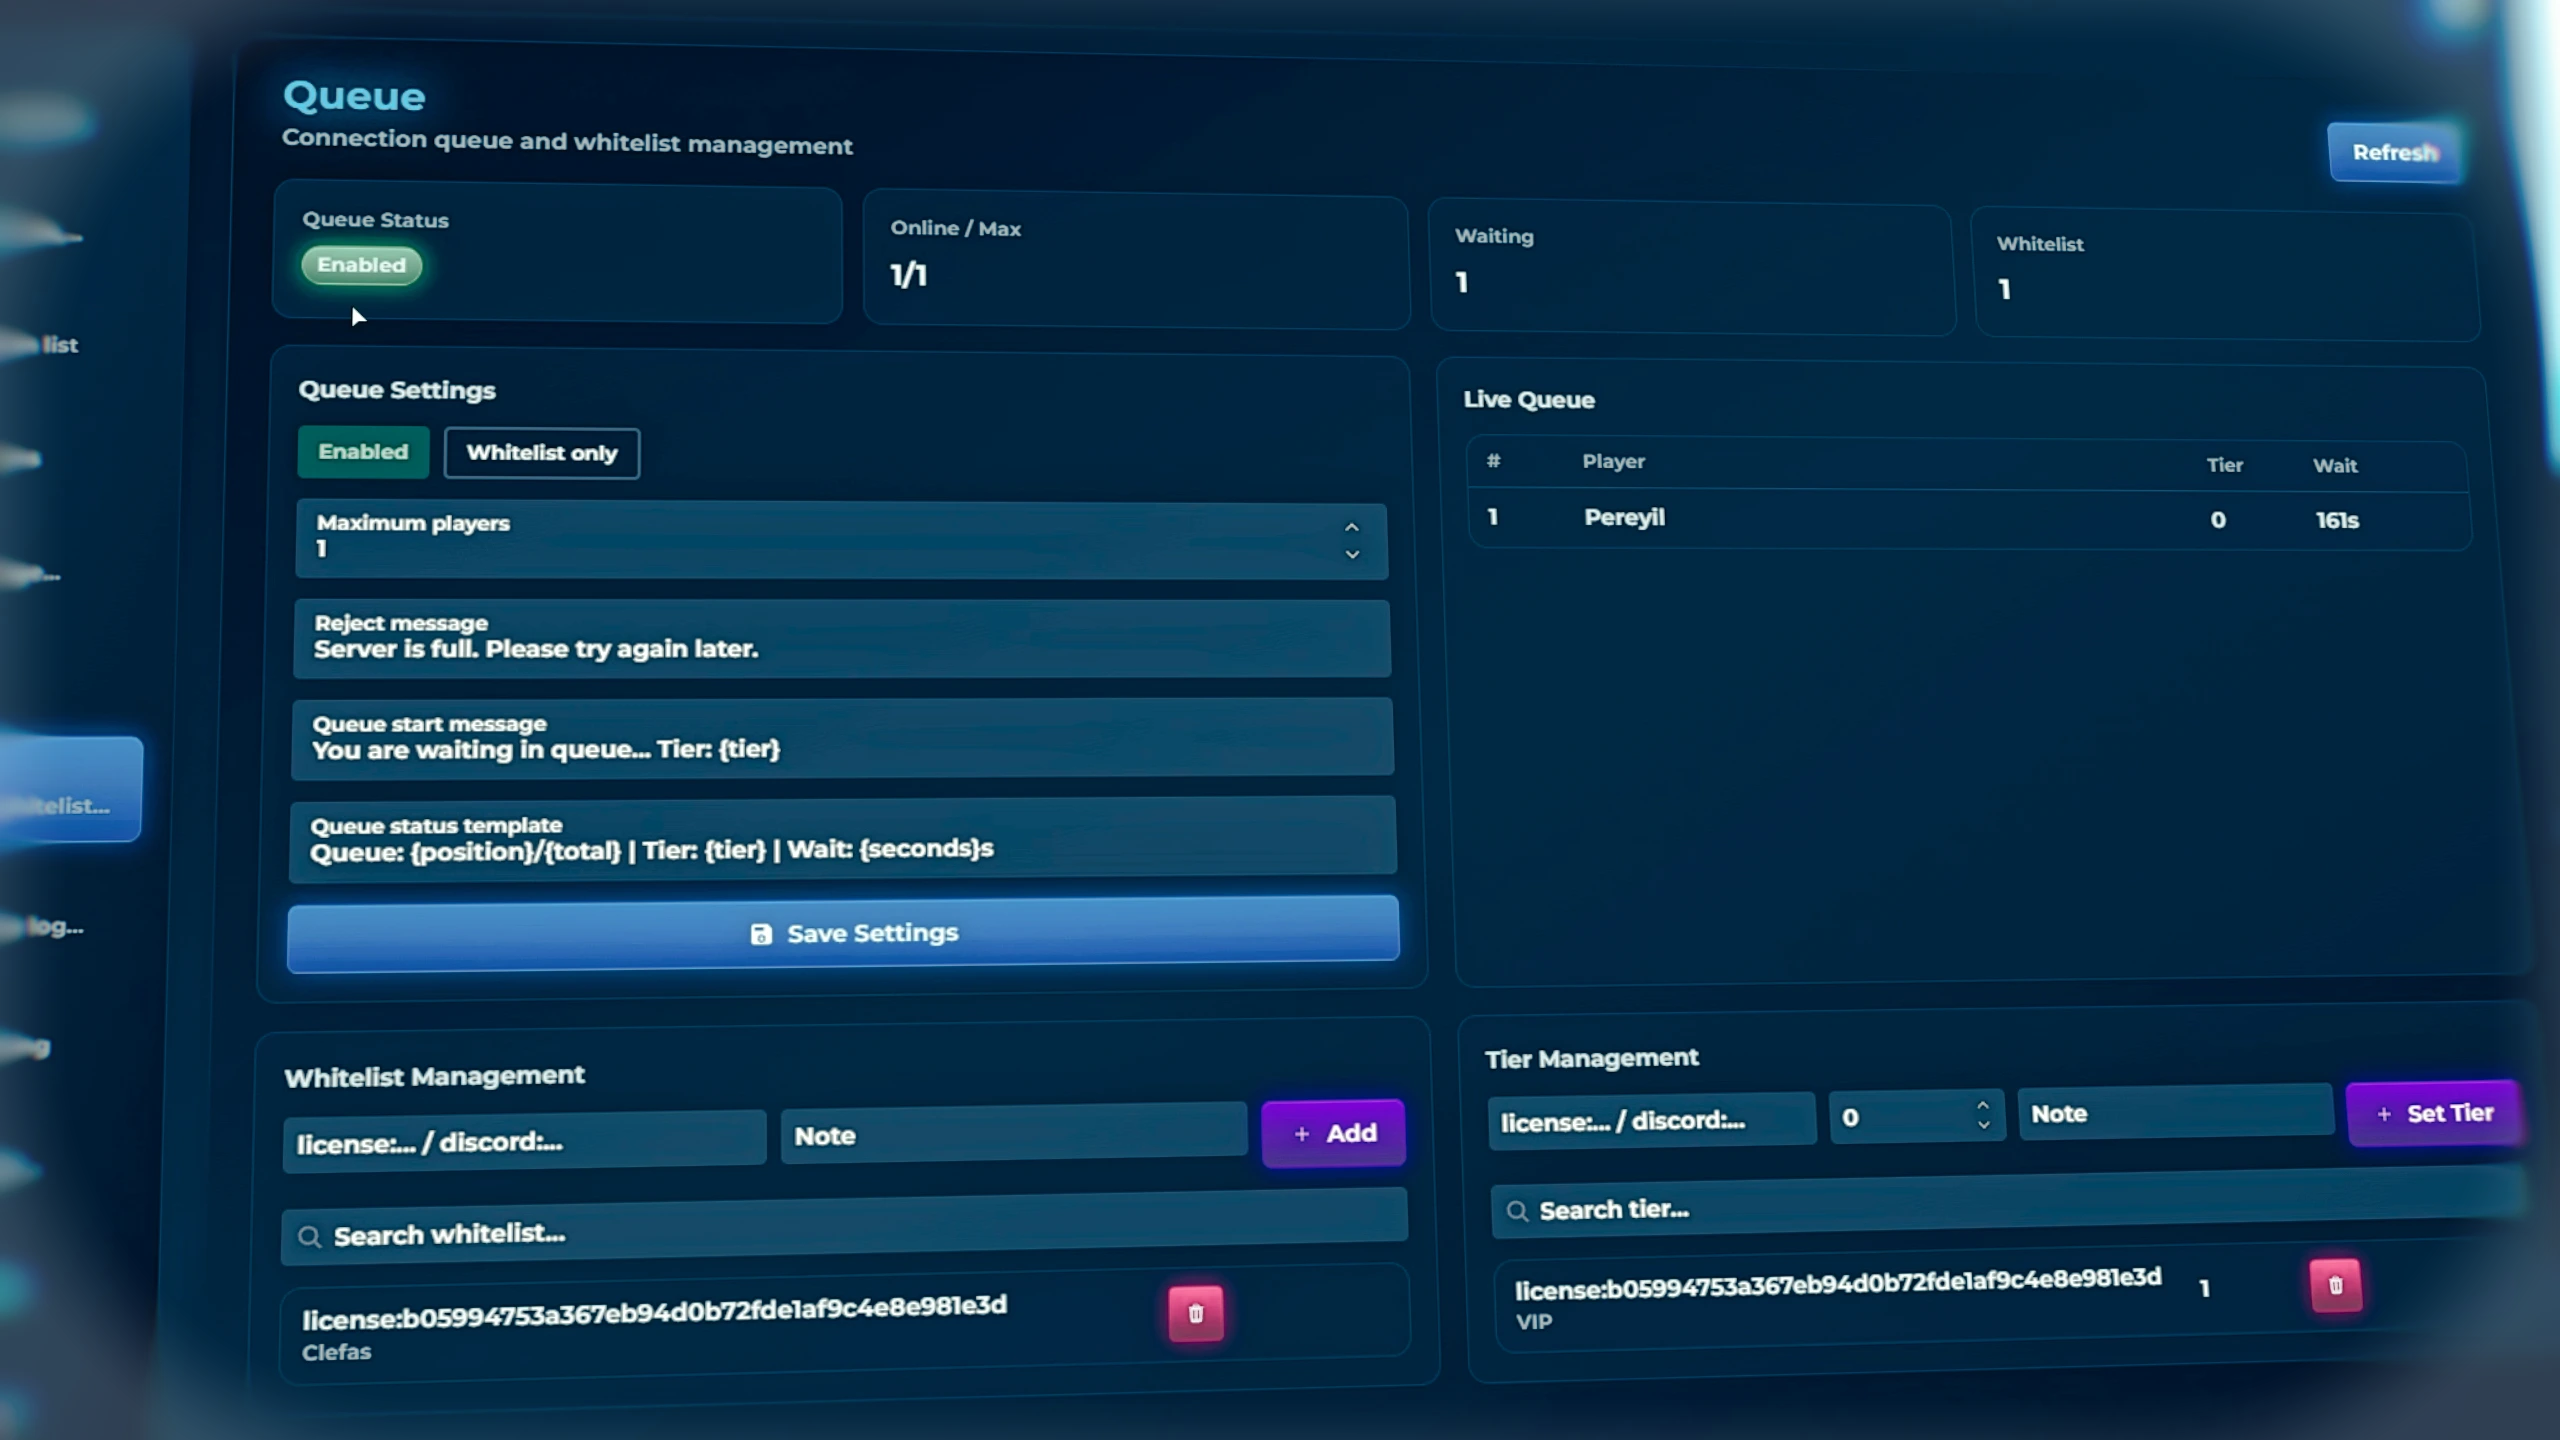2560x1440 pixels.
Task: Increase Maximum players with up arrow
Action: [1351, 527]
